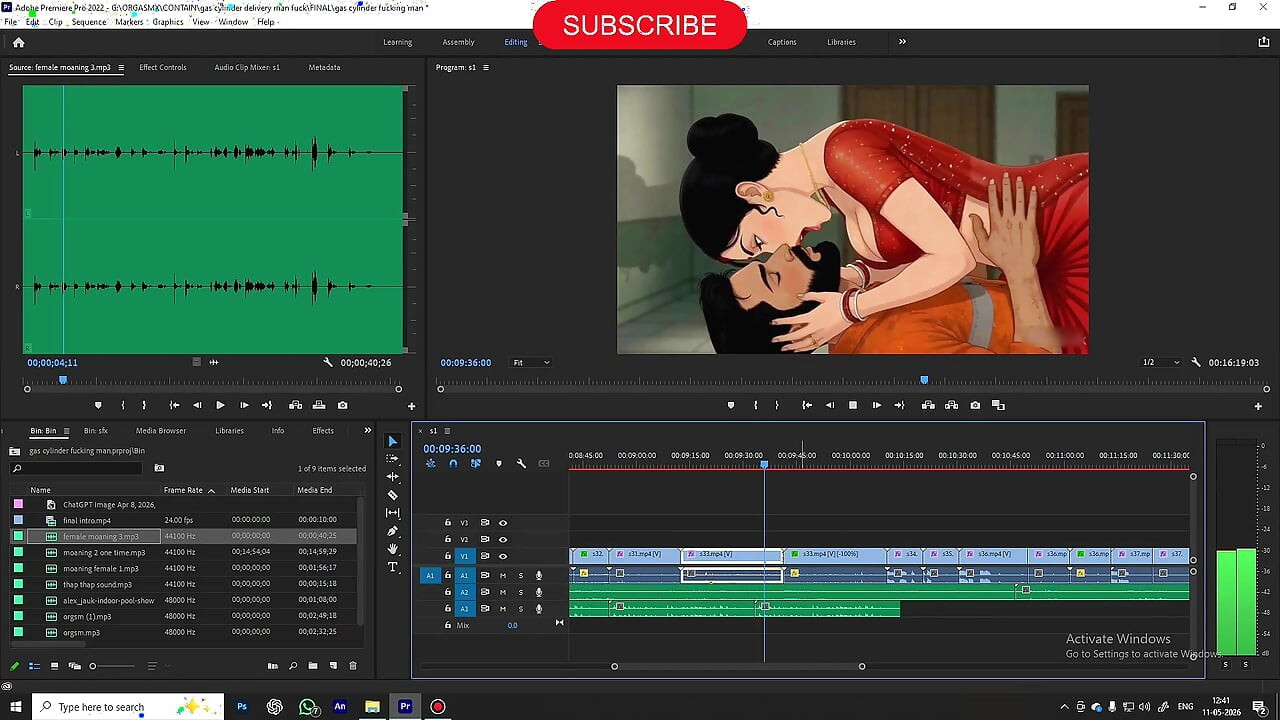The image size is (1280, 720).
Task: Hide the V1 track output
Action: pyautogui.click(x=503, y=556)
